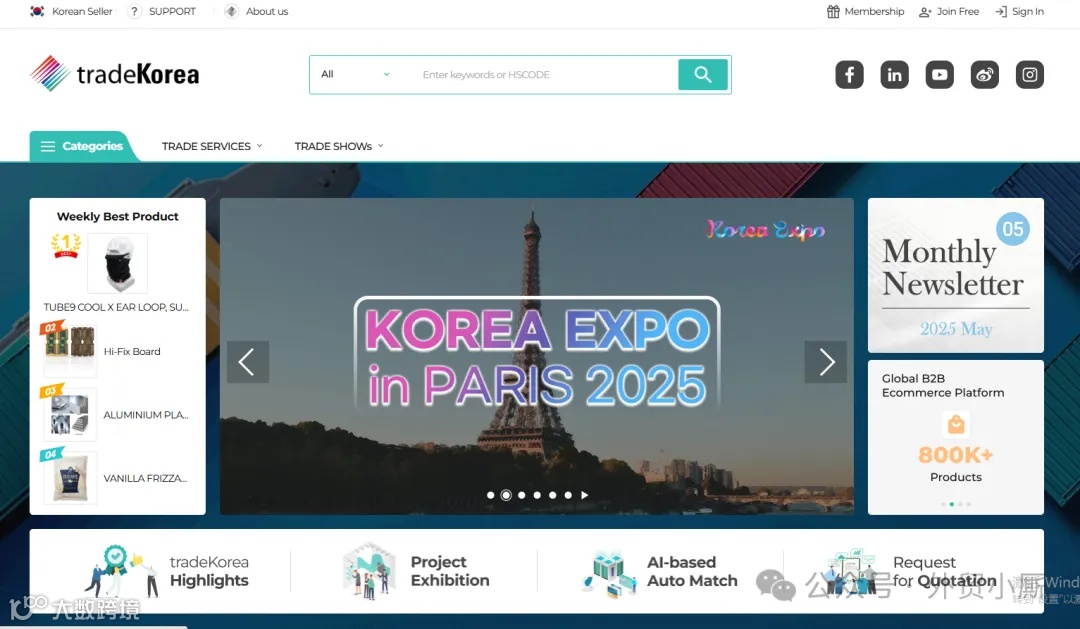Go to next banner slide arrow
Viewport: 1080px width, 629px height.
point(826,362)
